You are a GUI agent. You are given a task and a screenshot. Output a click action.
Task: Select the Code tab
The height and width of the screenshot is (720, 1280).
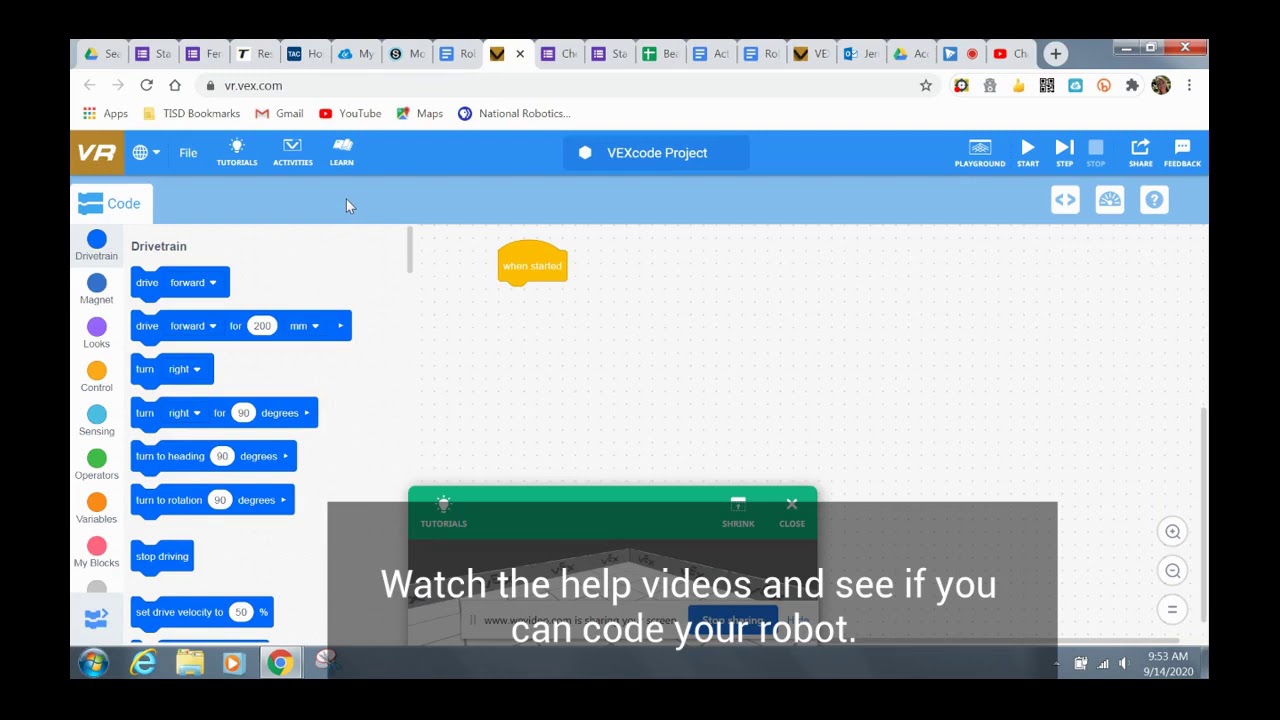111,204
